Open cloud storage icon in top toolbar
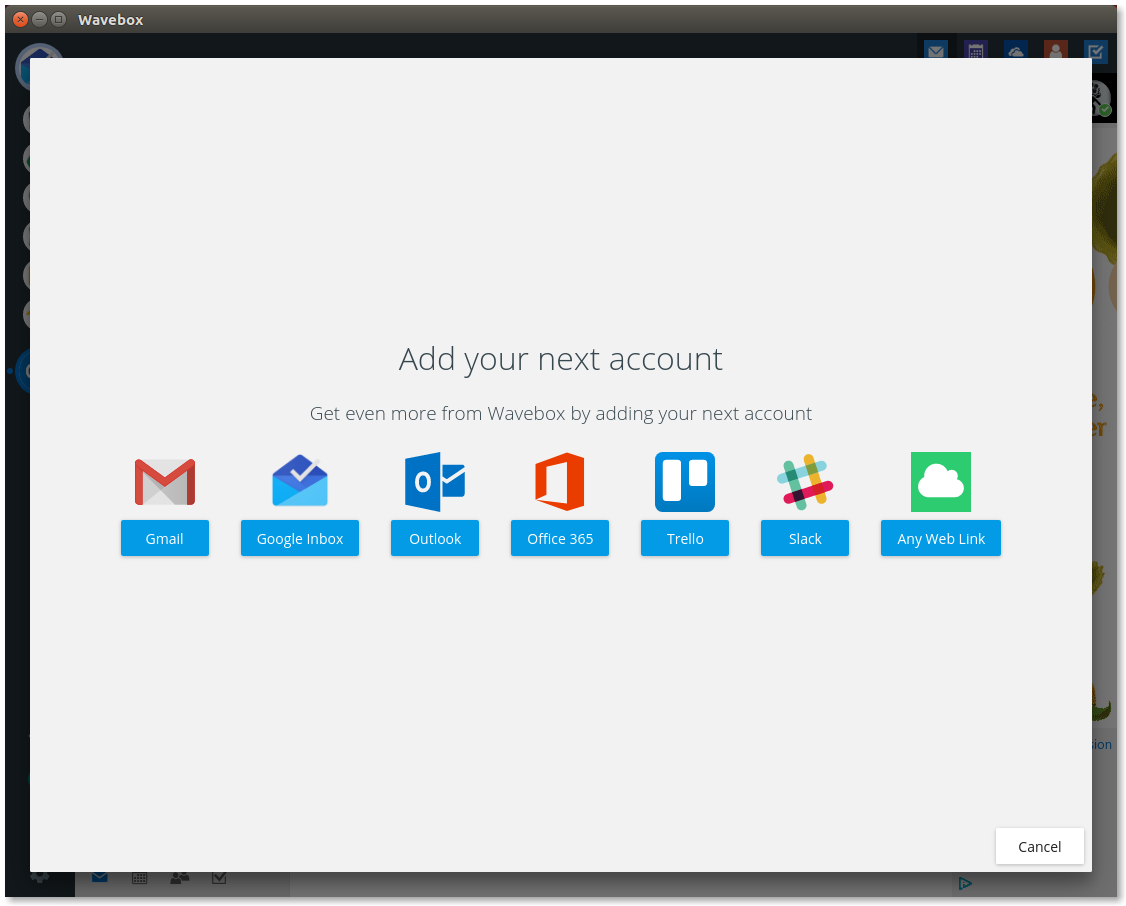Screen dimensions: 1126x906 click(1015, 50)
